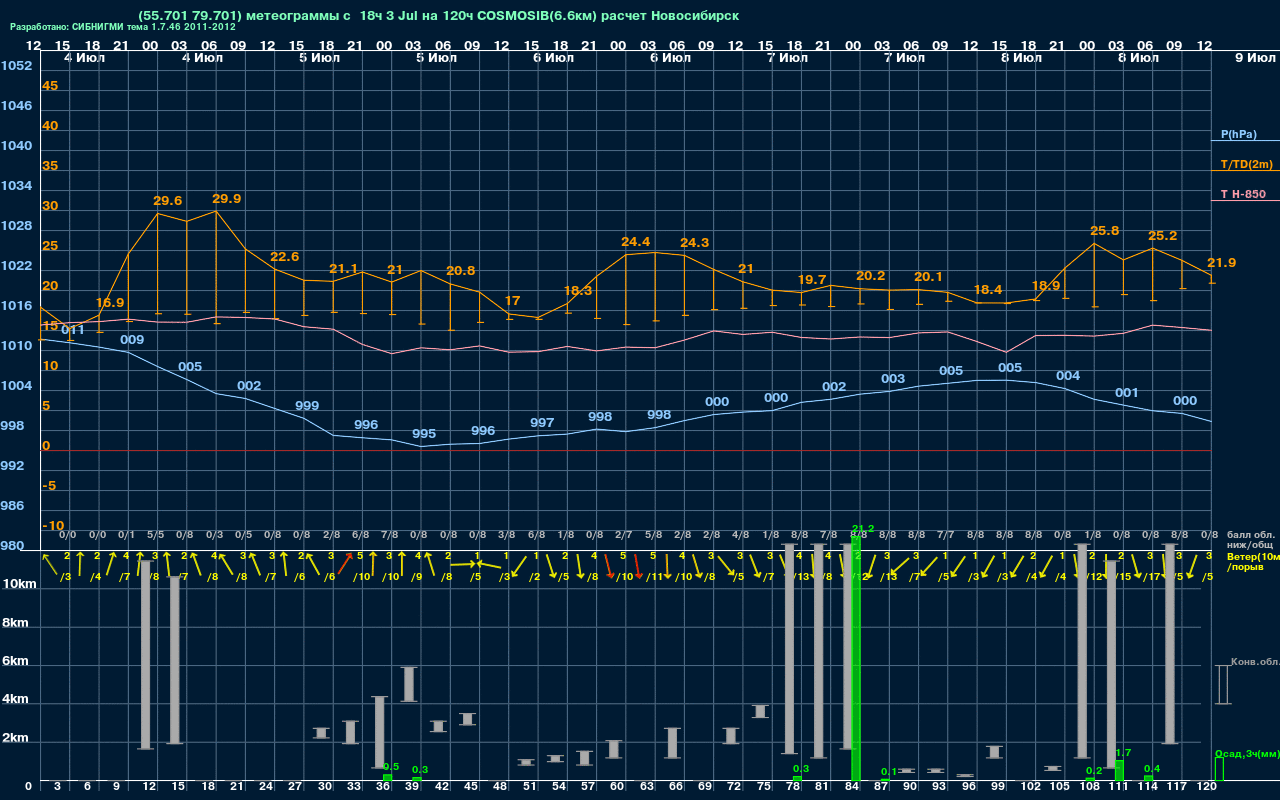Click the 999 pressure label

pos(307,406)
